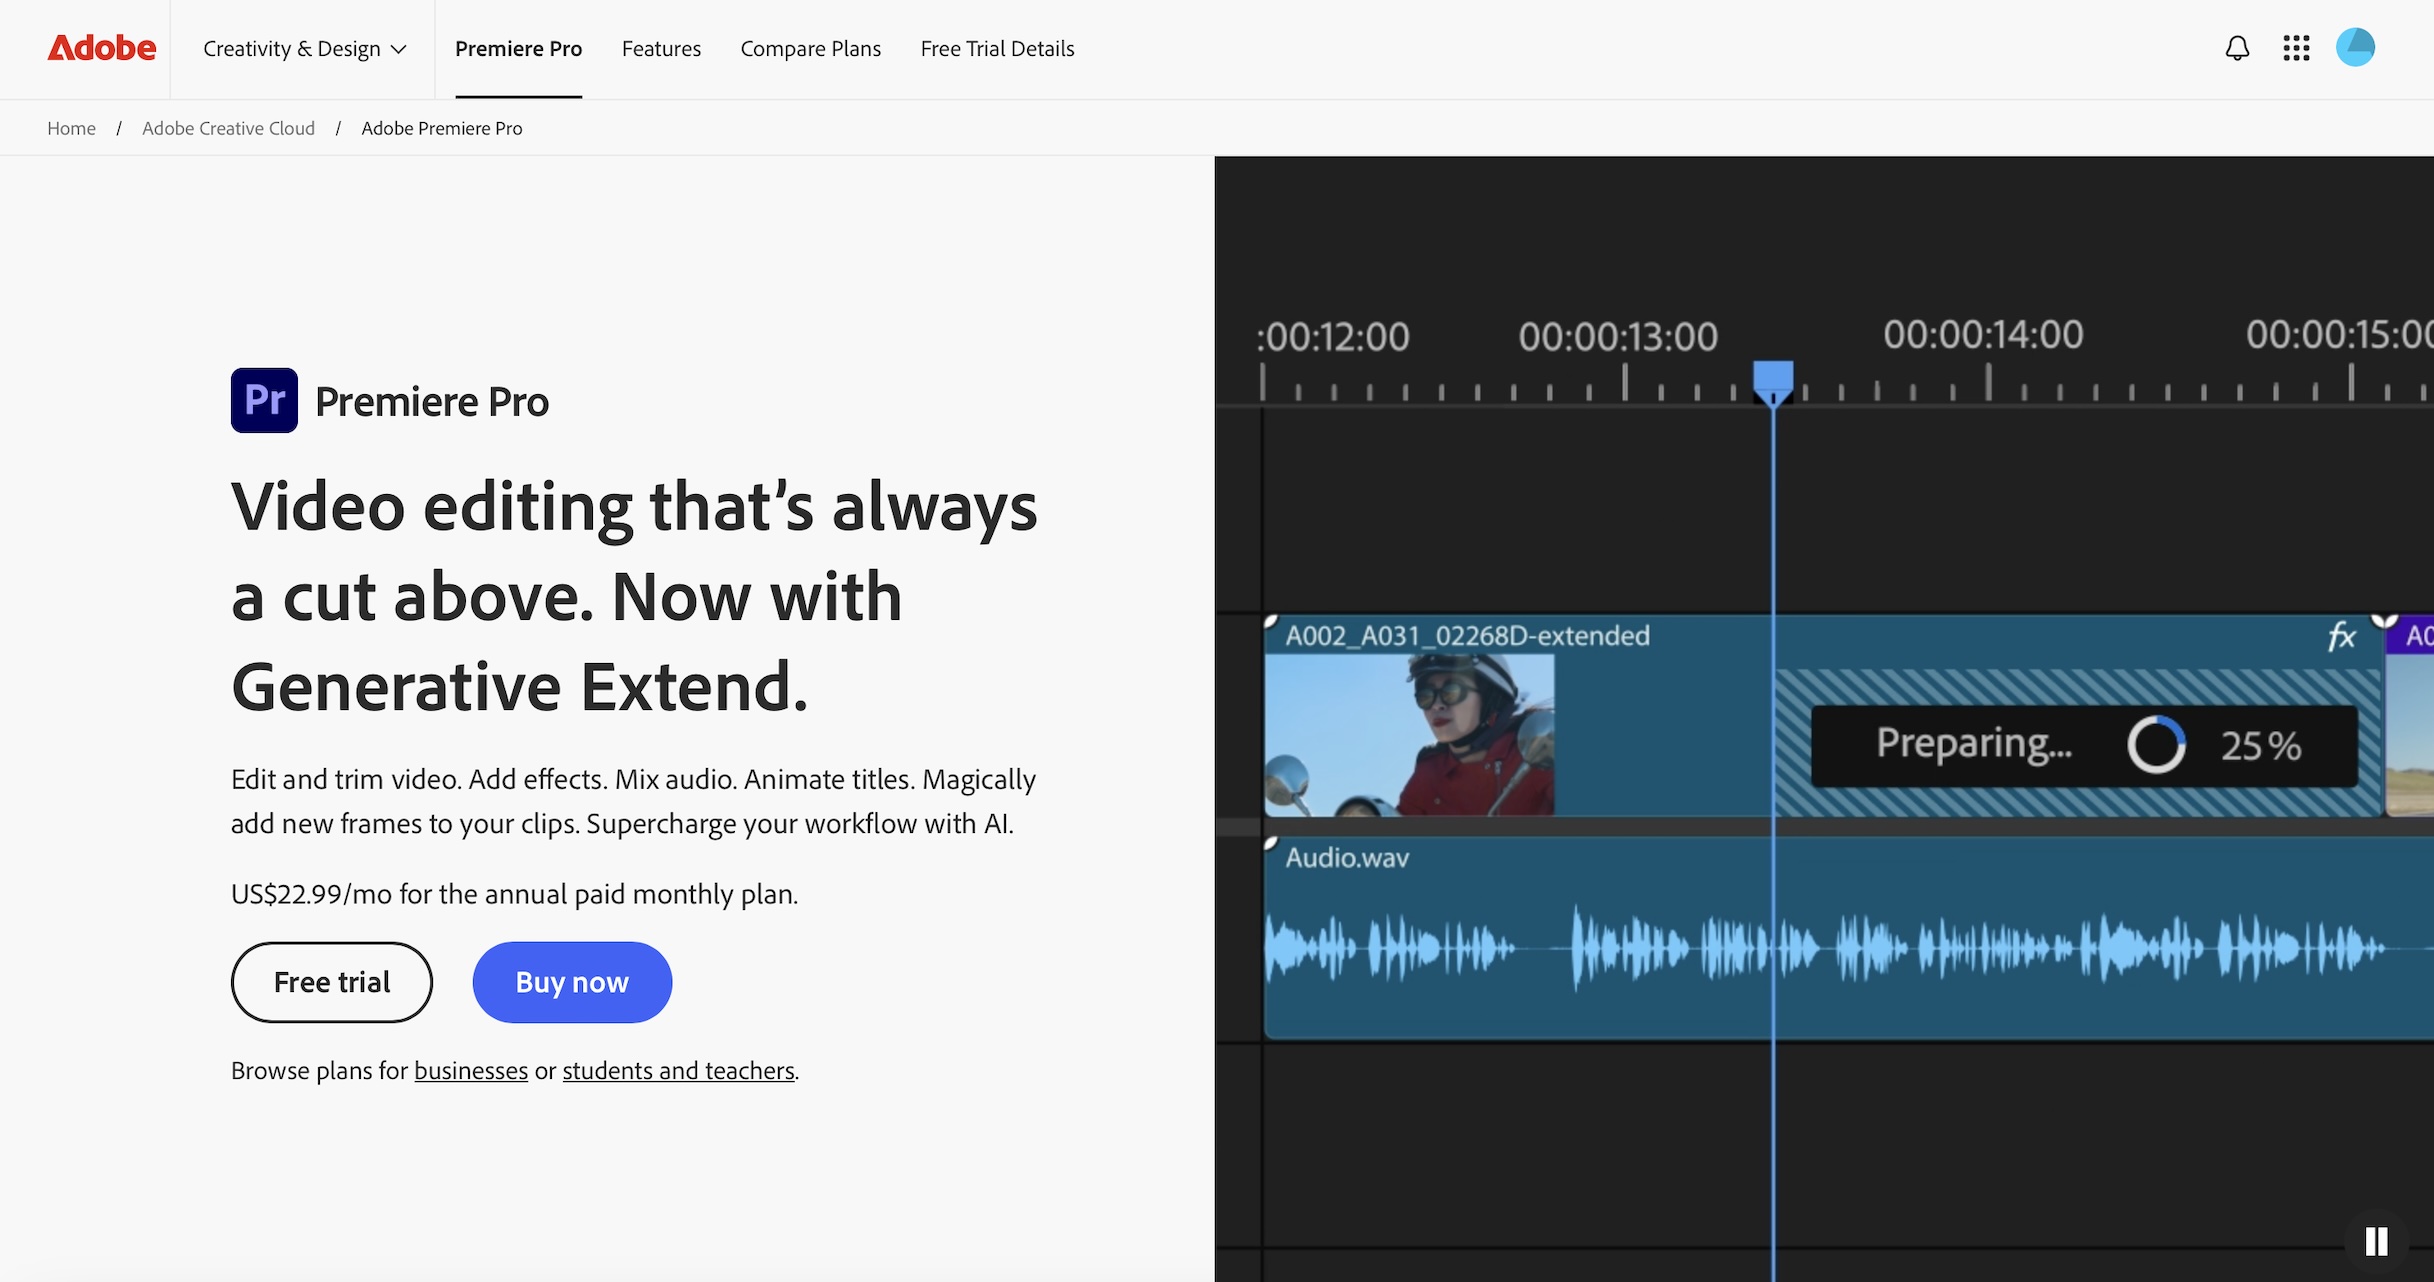Click the A002_A031_02268D-extended clip name
The height and width of the screenshot is (1282, 2434).
click(1467, 635)
